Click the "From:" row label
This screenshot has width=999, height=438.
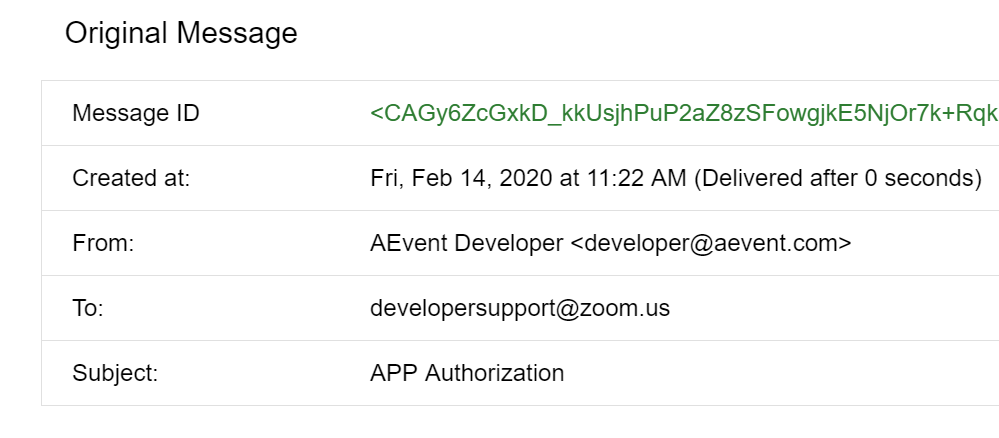point(103,243)
